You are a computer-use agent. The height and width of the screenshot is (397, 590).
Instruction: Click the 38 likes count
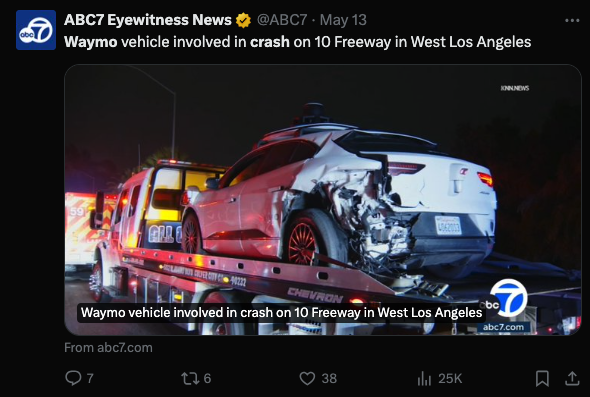[329, 379]
